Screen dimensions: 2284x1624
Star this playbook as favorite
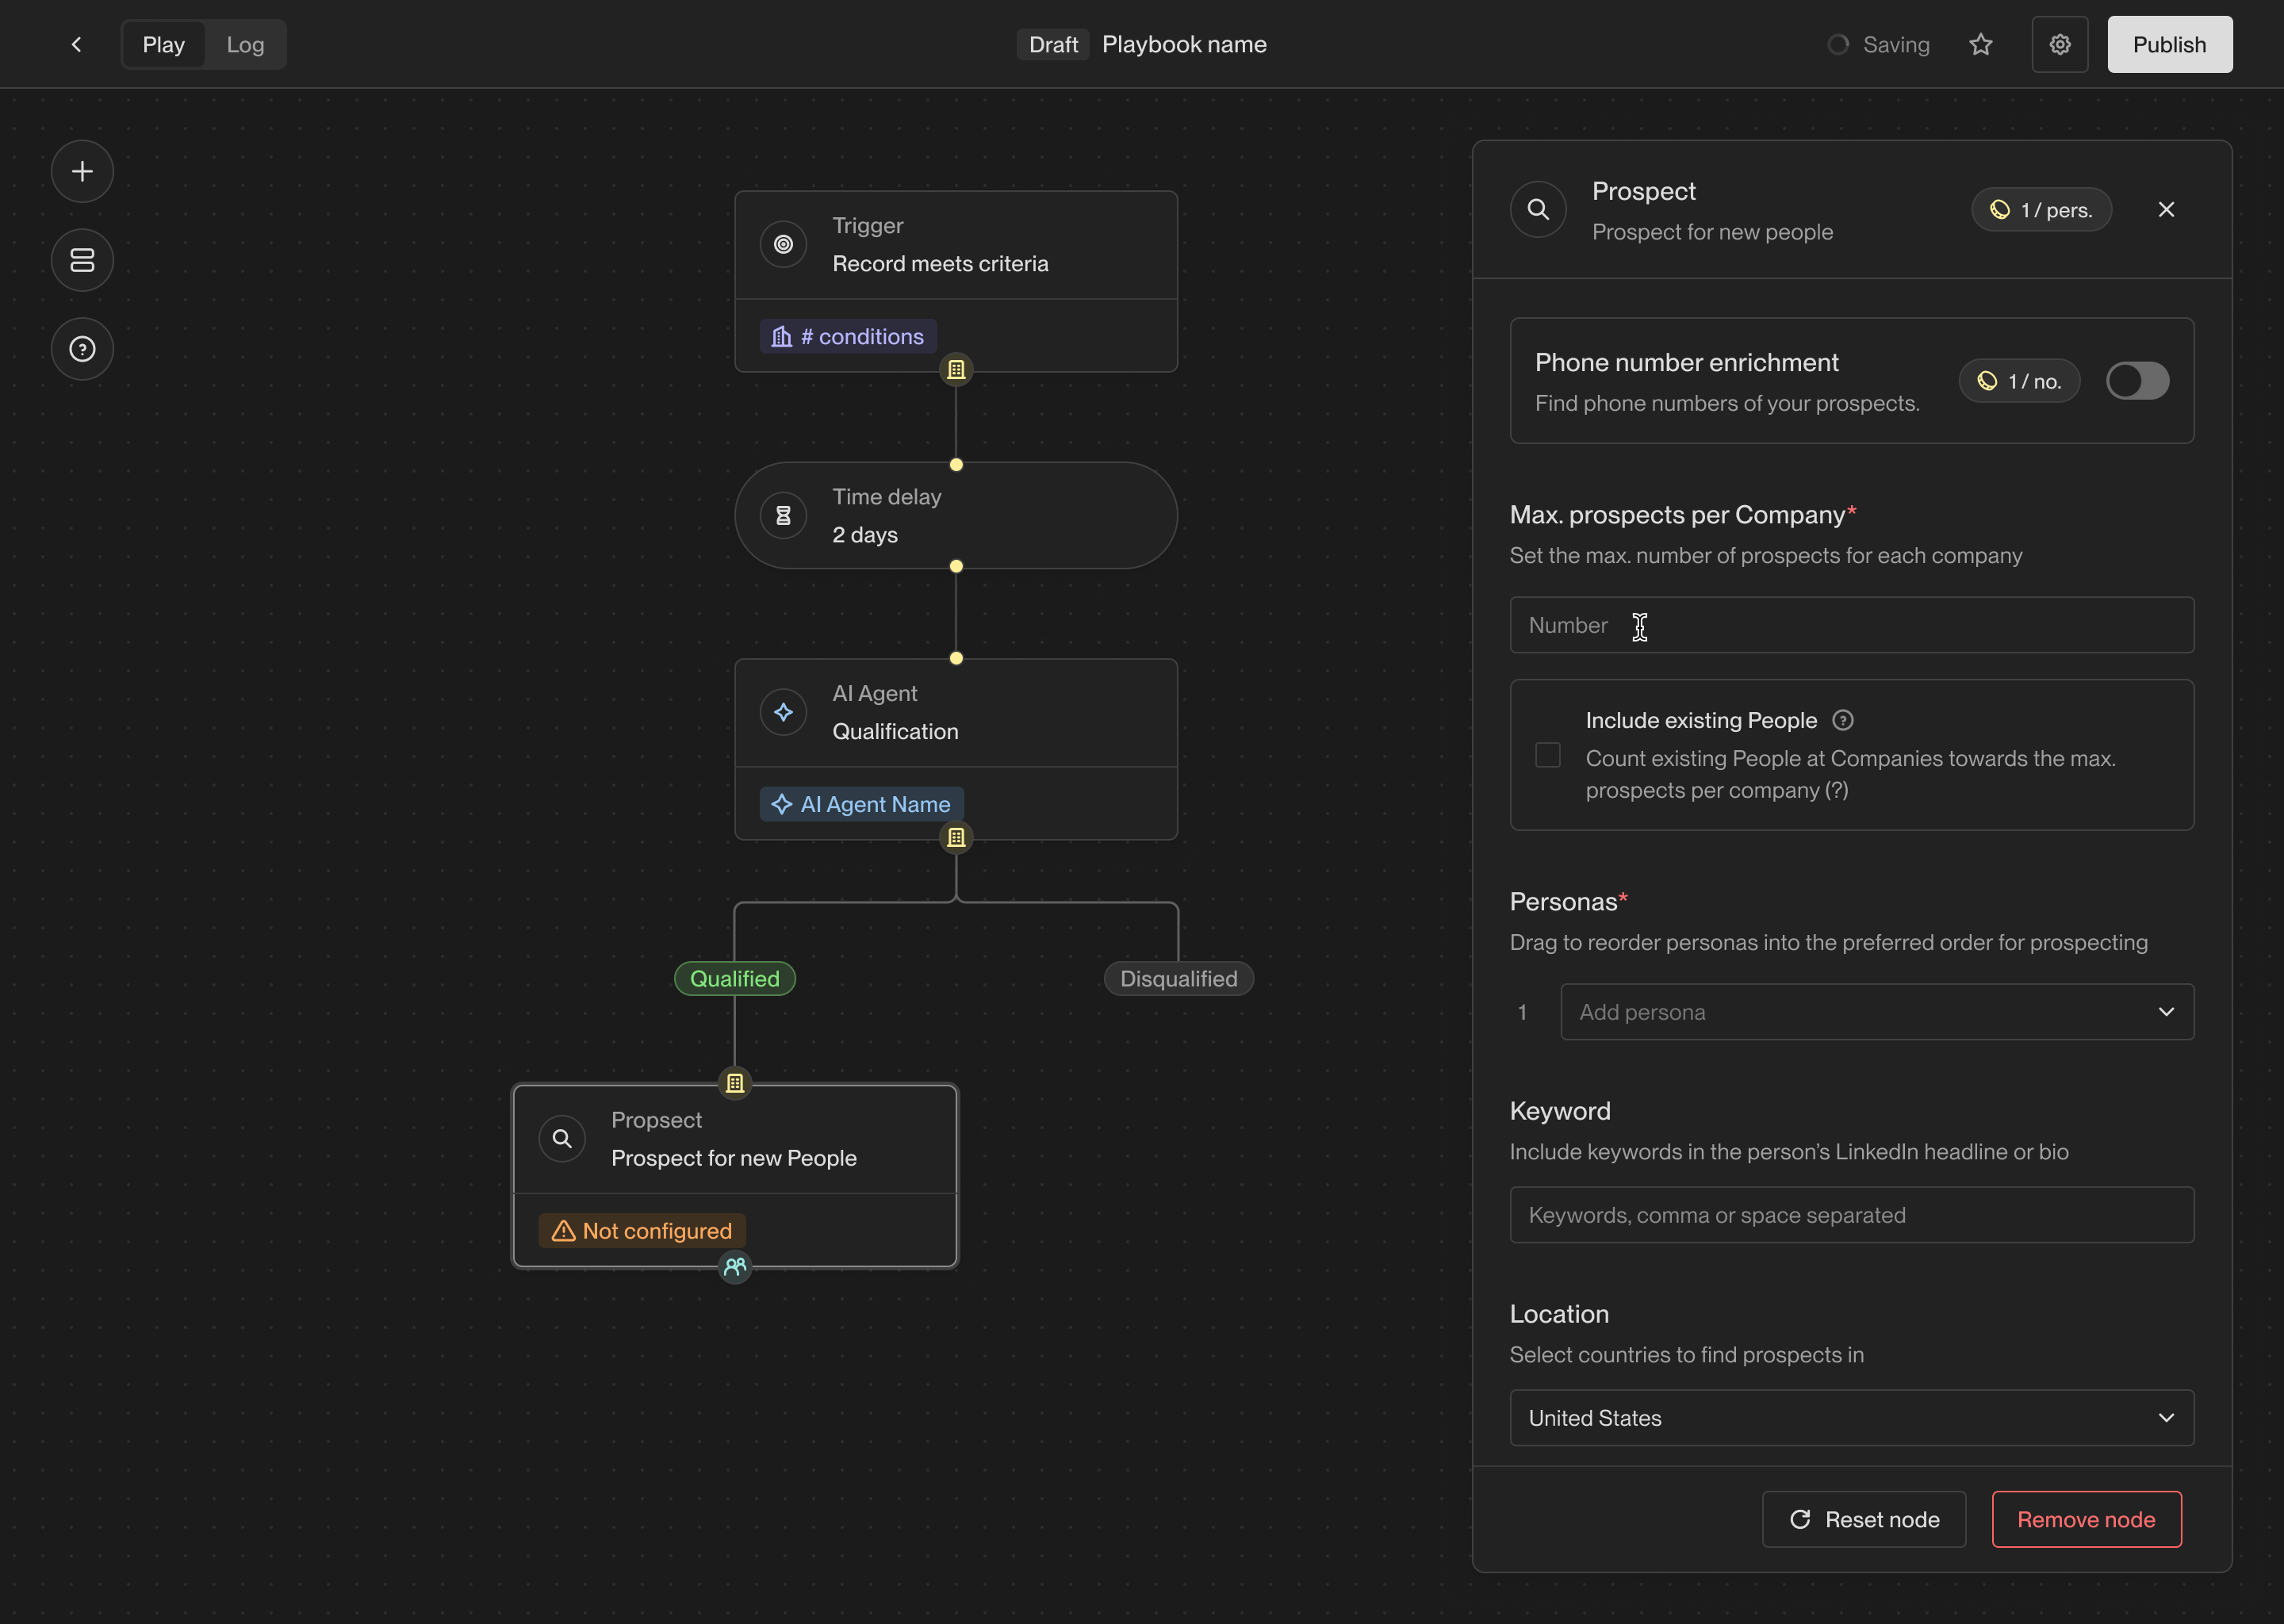[1980, 45]
